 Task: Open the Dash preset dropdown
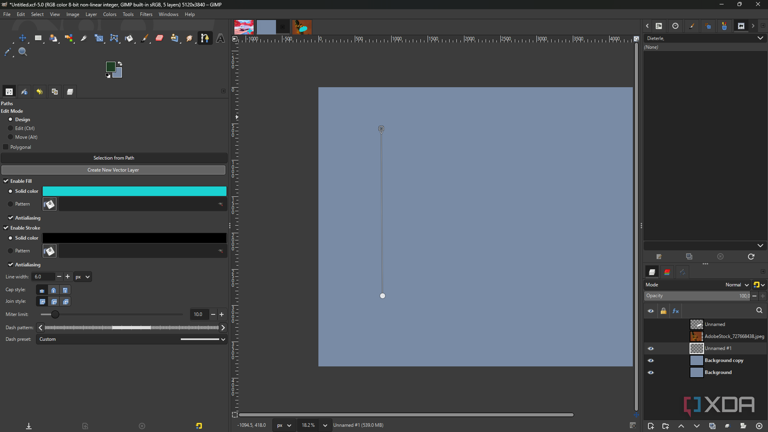coord(131,339)
